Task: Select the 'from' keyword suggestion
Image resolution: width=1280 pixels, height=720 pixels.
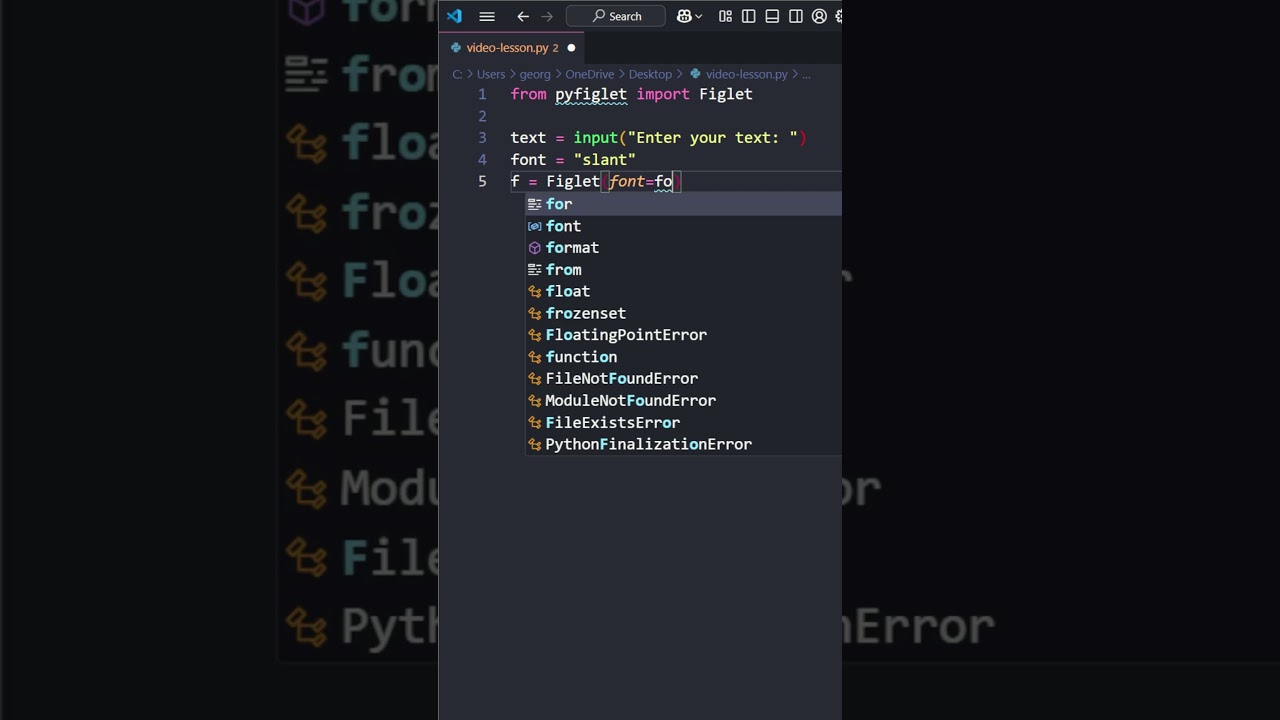Action: (684, 270)
